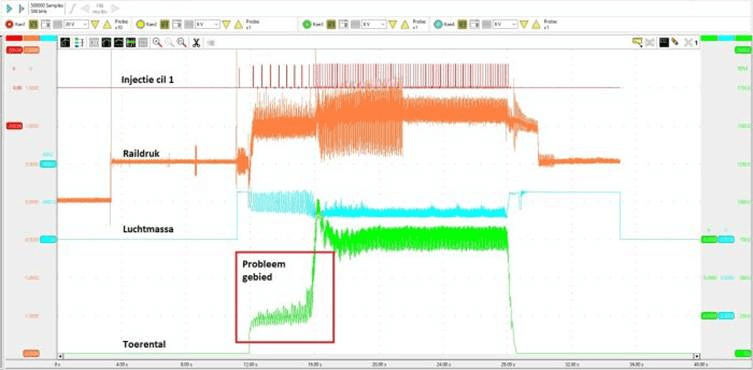This screenshot has height=370, width=753.
Task: Click channel 1 coupling icon
Action: (33, 24)
